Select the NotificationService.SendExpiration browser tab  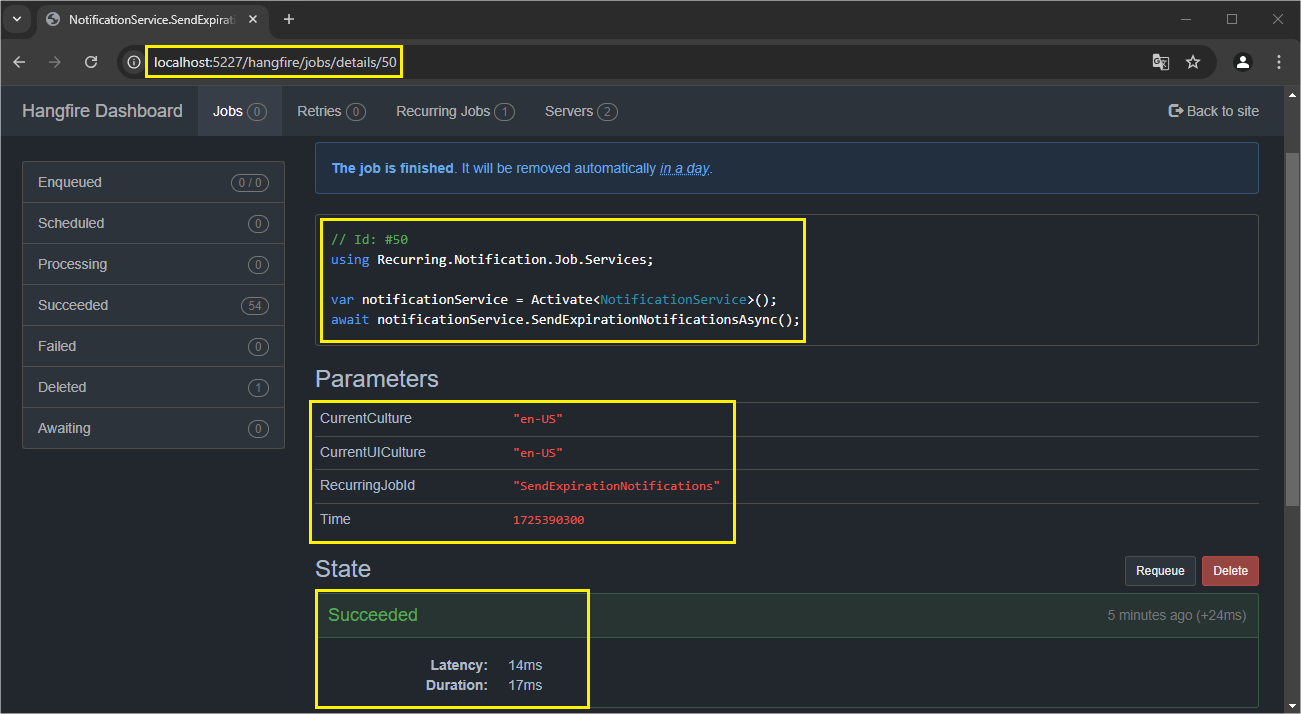(x=150, y=20)
